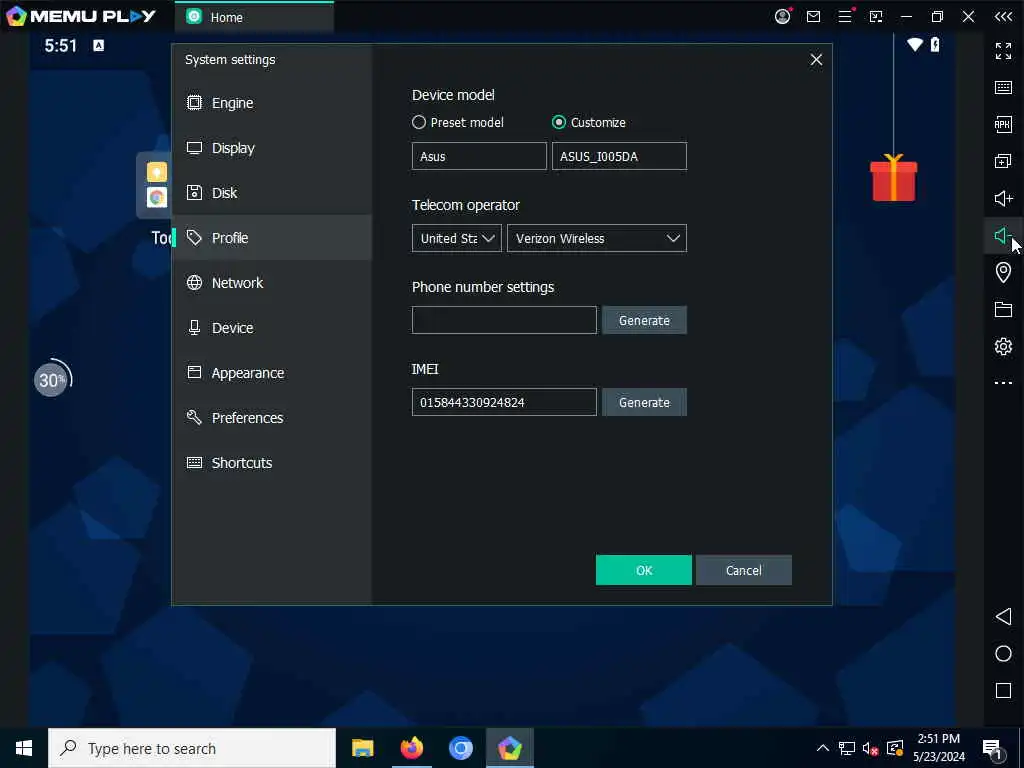Click the Android battery status icon
Screen dimensions: 1024x768
coord(935,44)
